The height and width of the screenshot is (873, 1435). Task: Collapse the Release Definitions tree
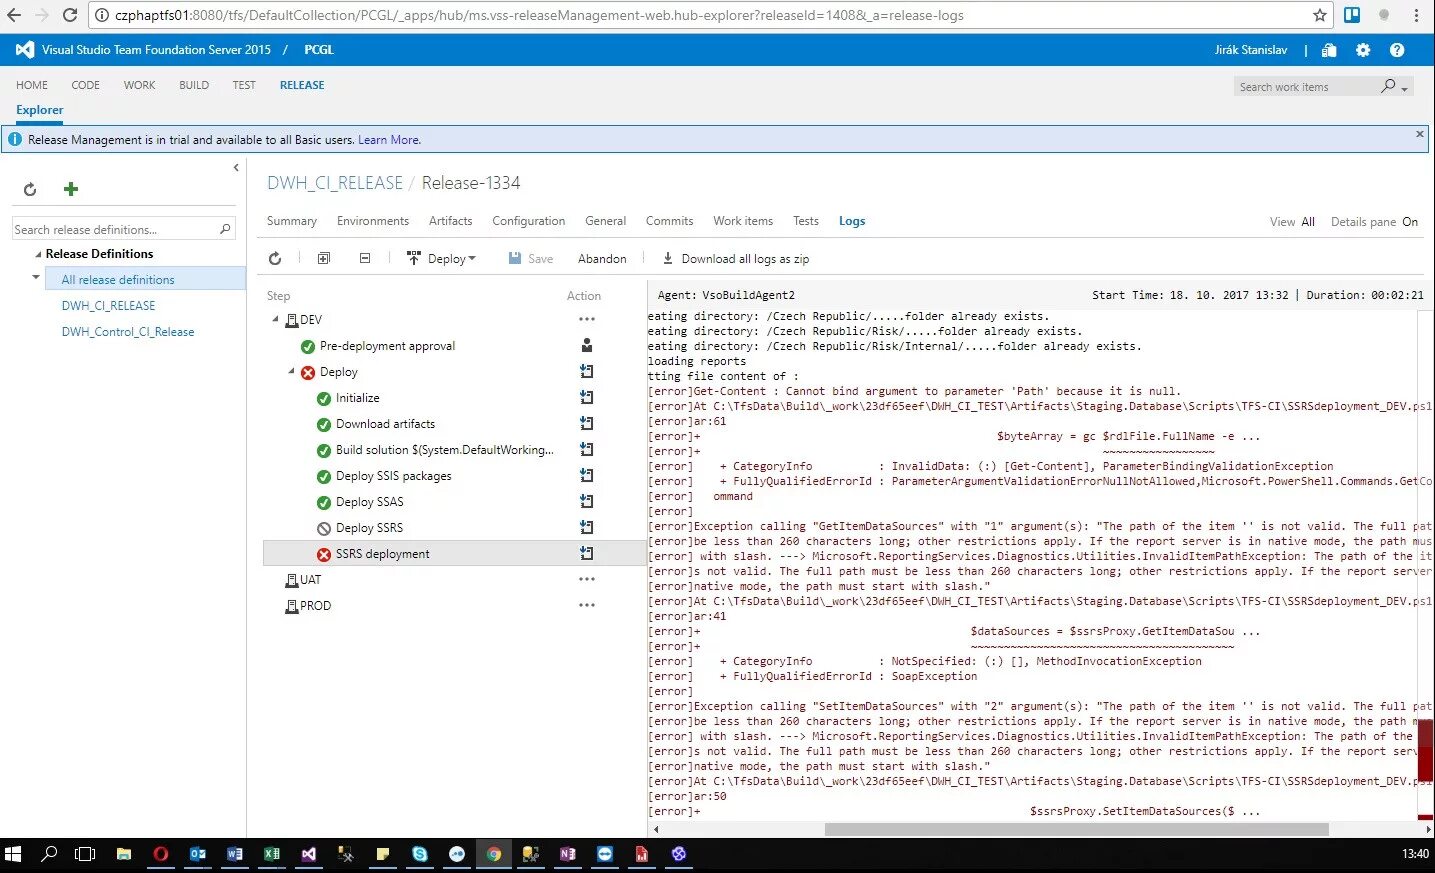(38, 254)
